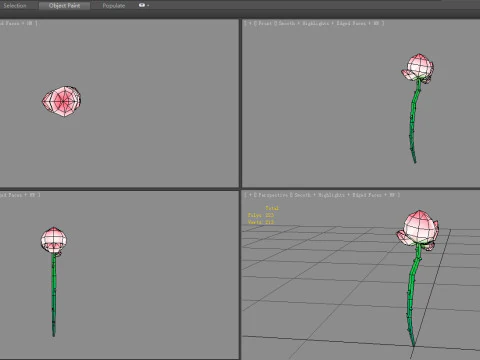The height and width of the screenshot is (360, 480).
Task: Open the Object Paint ribbon tab
Action: click(x=64, y=6)
